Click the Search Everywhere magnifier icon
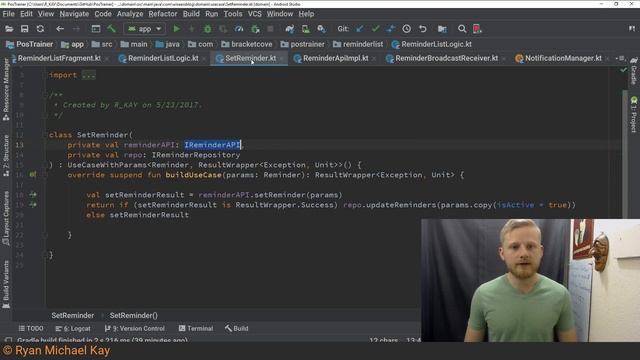The image size is (640, 360). click(462, 29)
